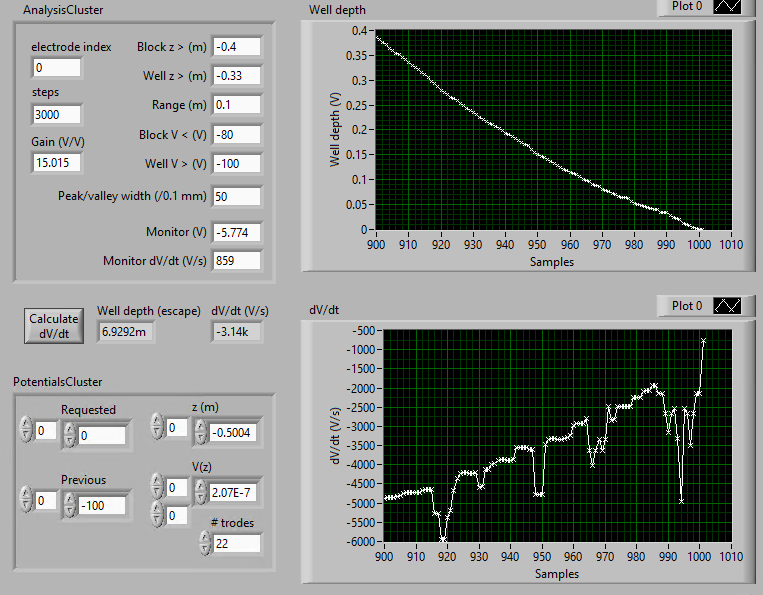Click the Peak/valley width input box
This screenshot has width=763, height=595.
point(236,196)
